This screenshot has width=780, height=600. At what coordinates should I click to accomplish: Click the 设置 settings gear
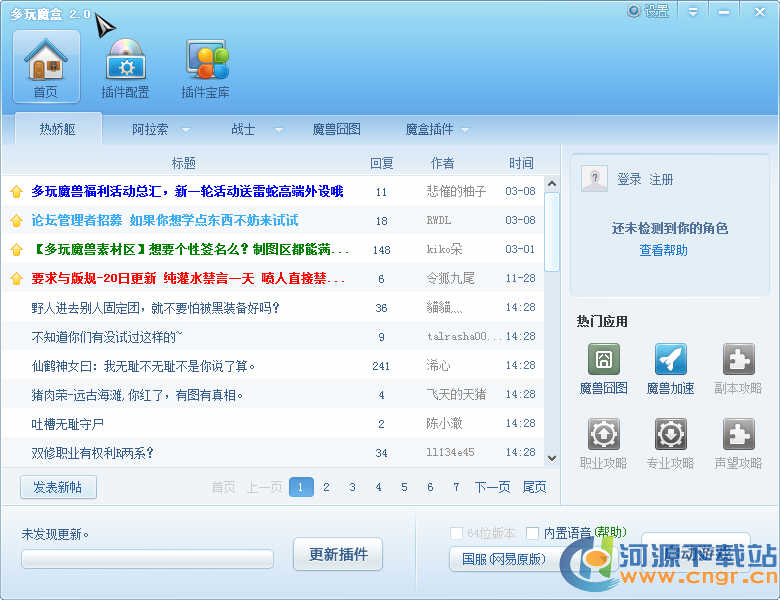(x=634, y=12)
